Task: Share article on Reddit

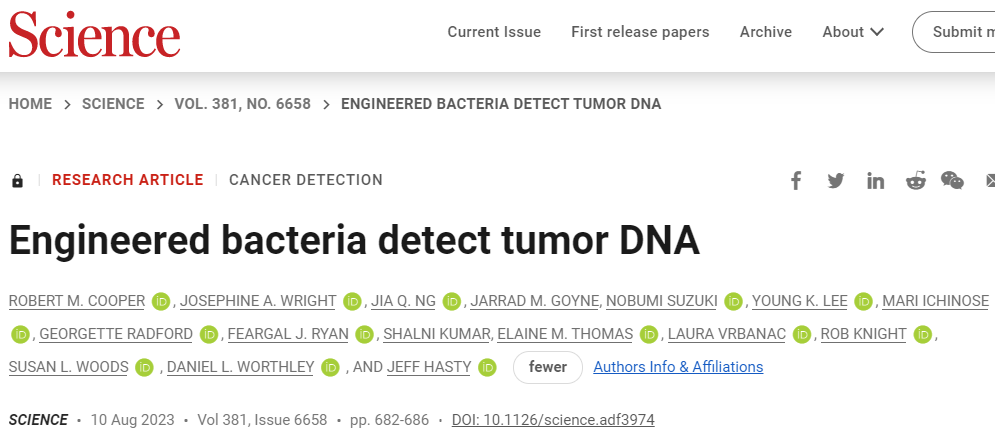Action: 916,181
